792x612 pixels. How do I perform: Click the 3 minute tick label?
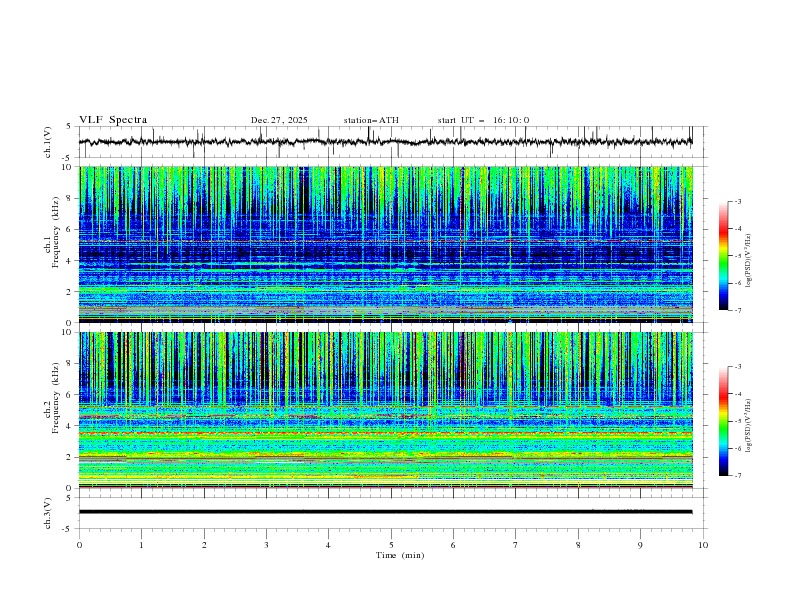266,545
